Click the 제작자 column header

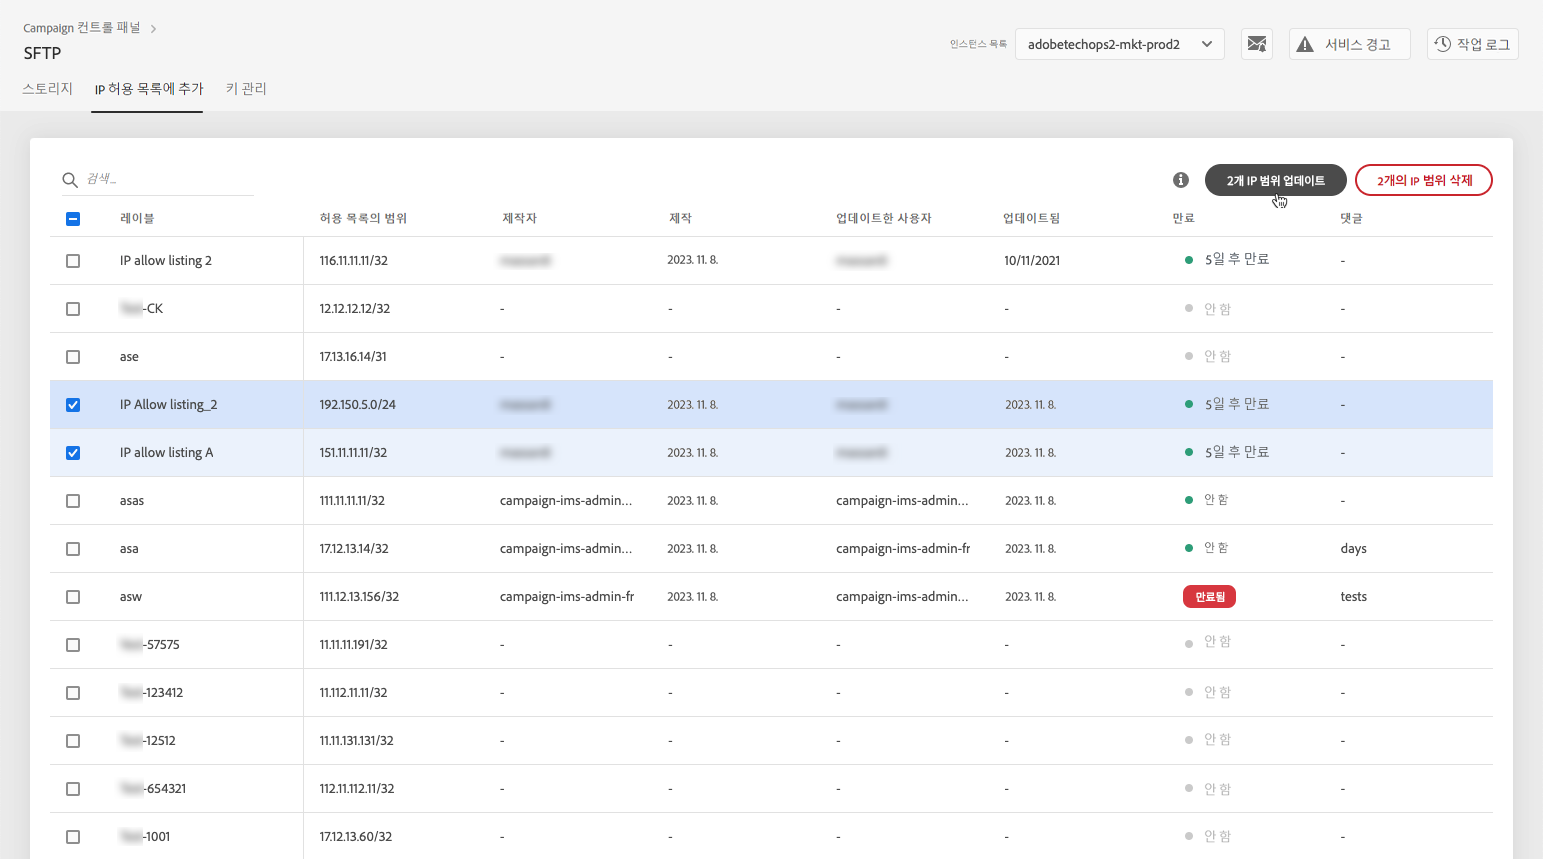coord(519,218)
